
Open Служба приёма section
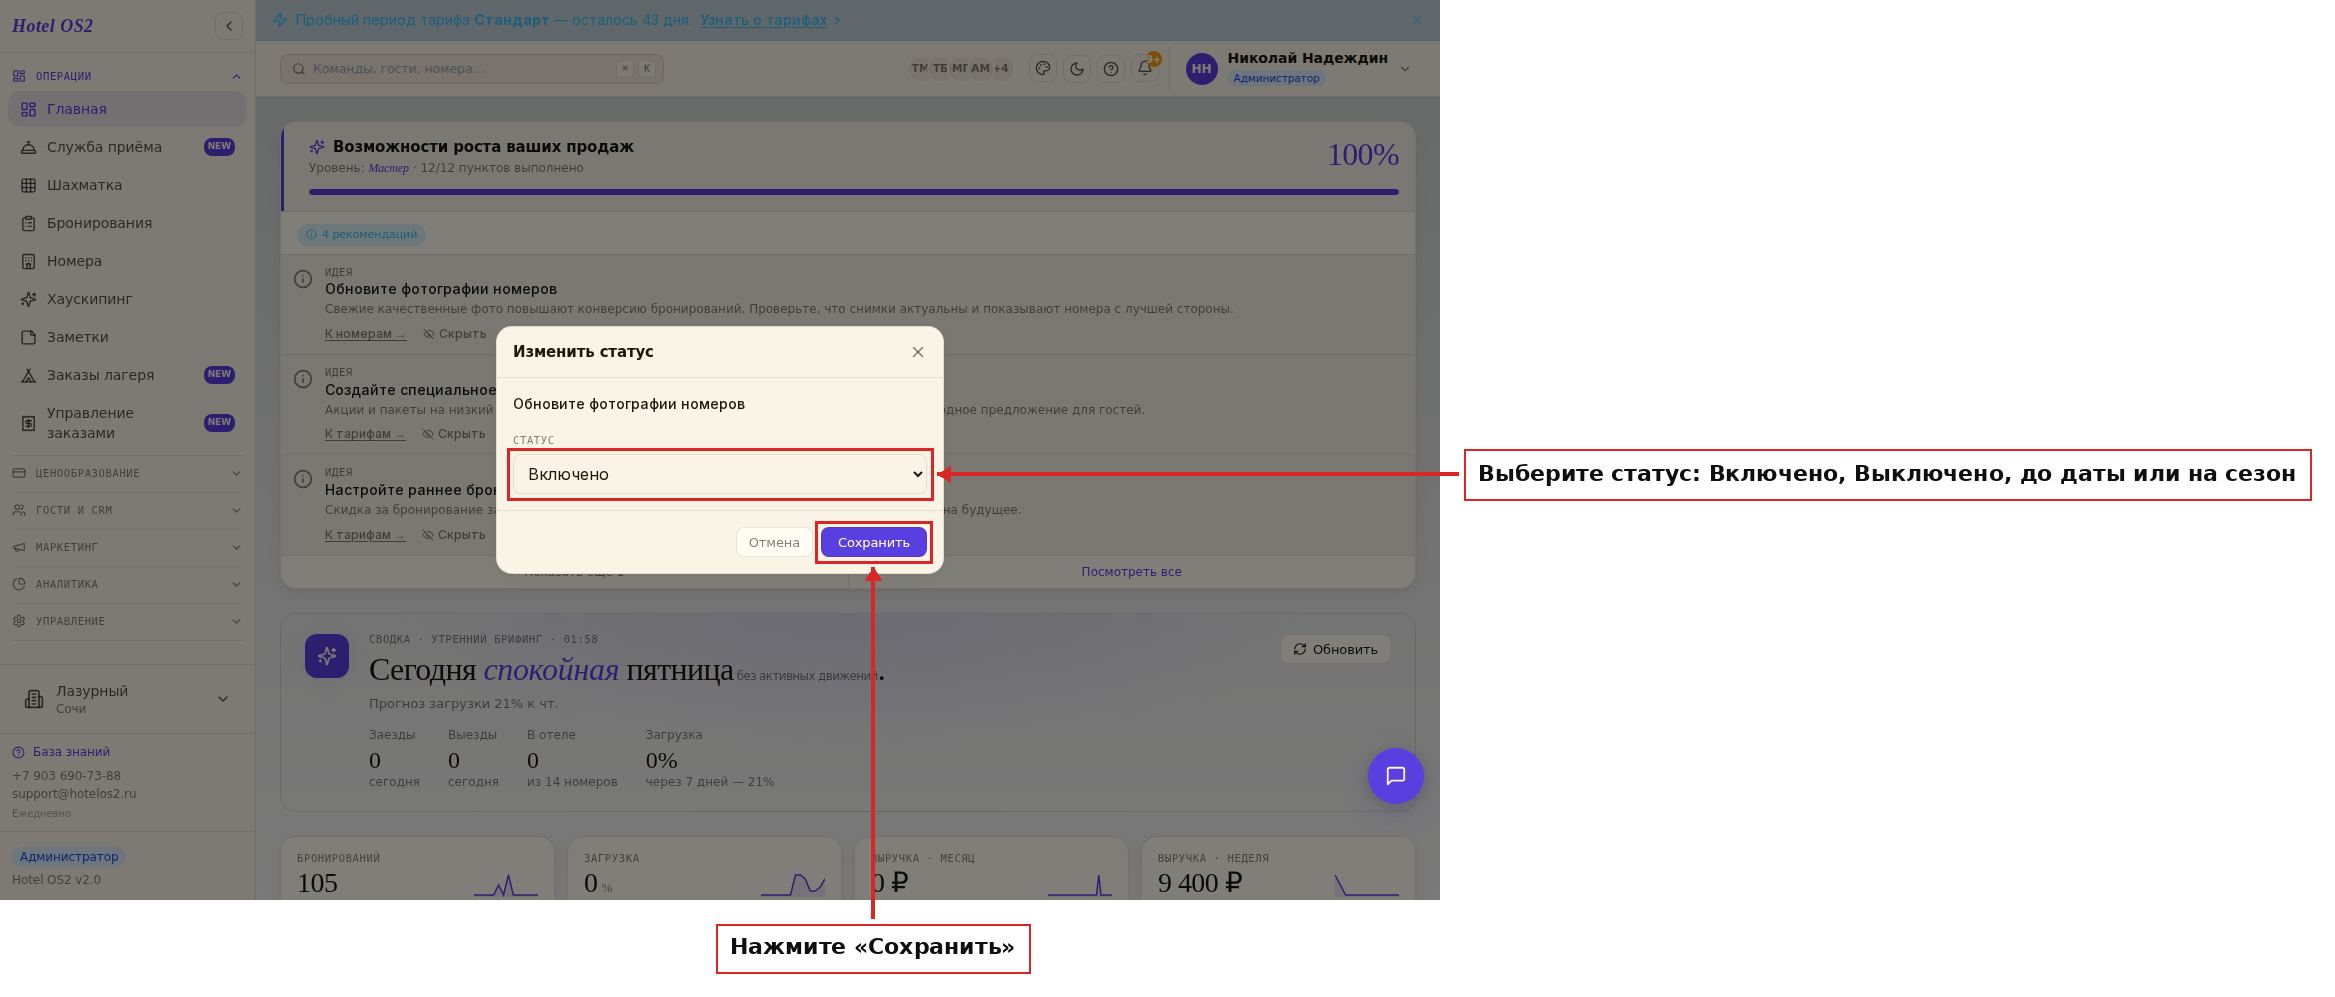127,147
